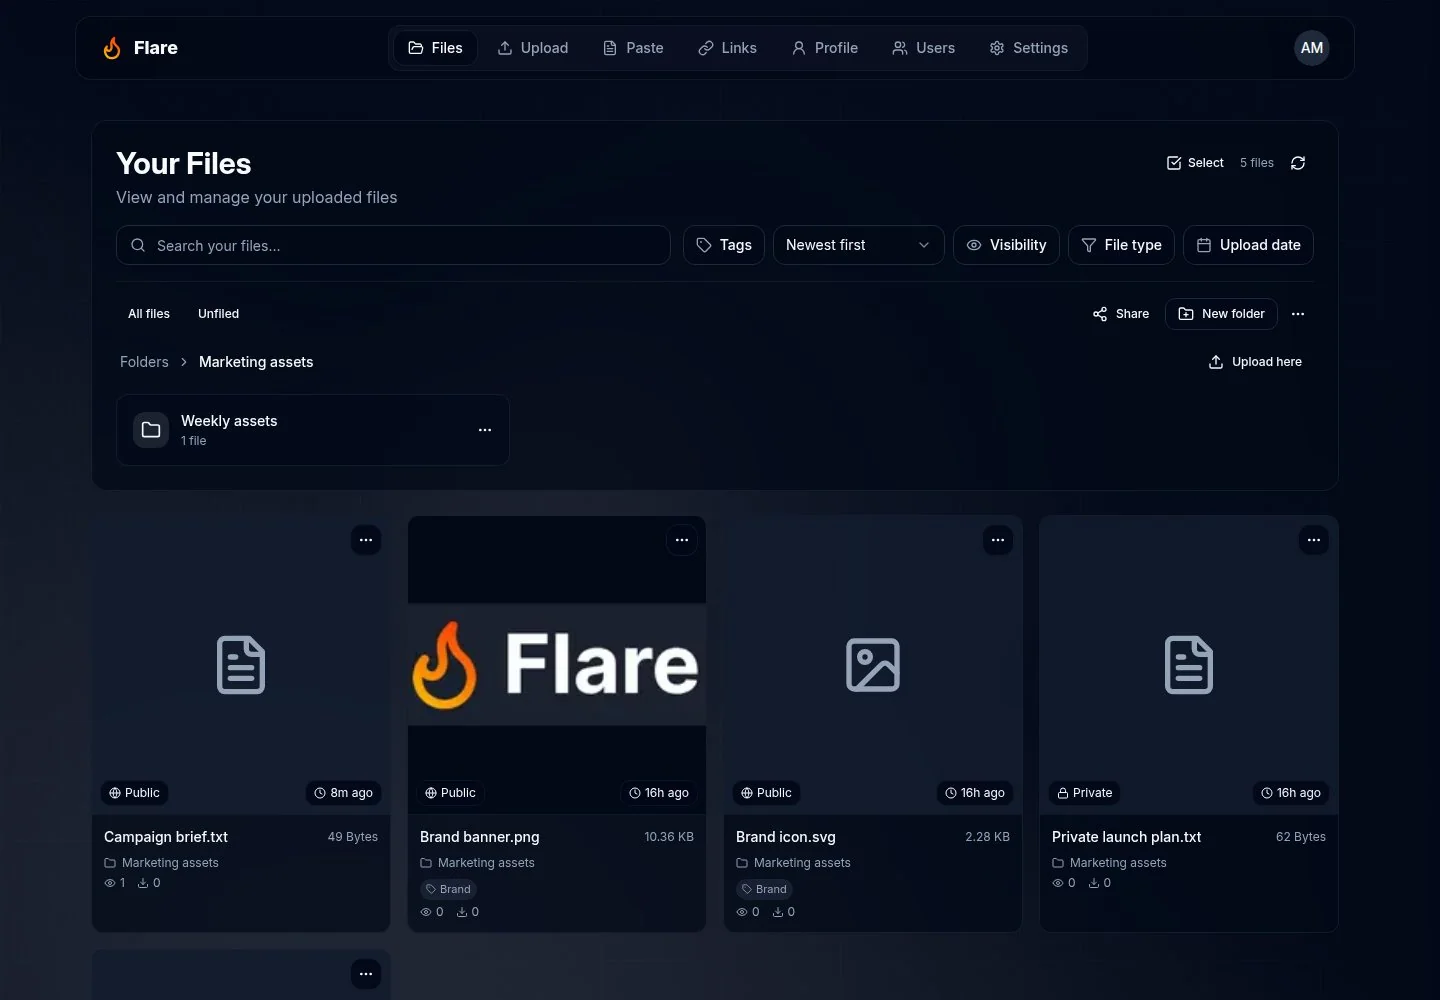Click the Brand tag on Brand banner.png
This screenshot has height=1000, width=1440.
[448, 889]
